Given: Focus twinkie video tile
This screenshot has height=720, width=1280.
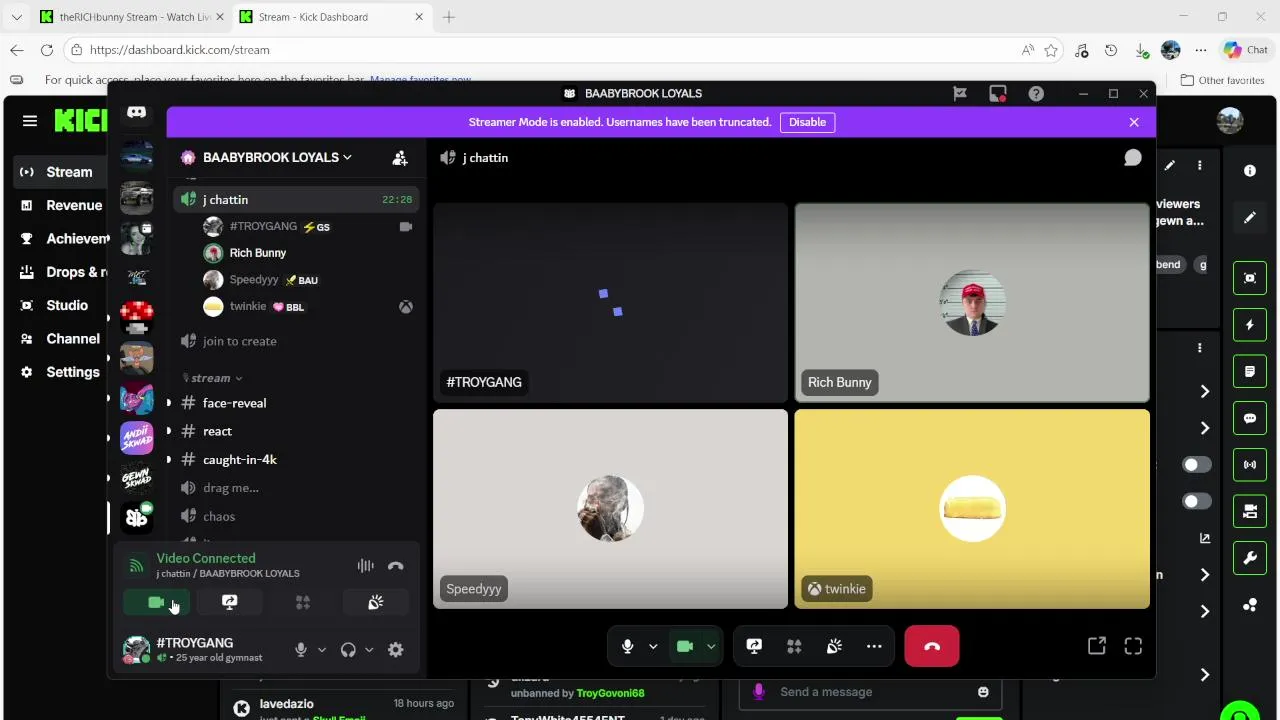Looking at the screenshot, I should tap(972, 509).
